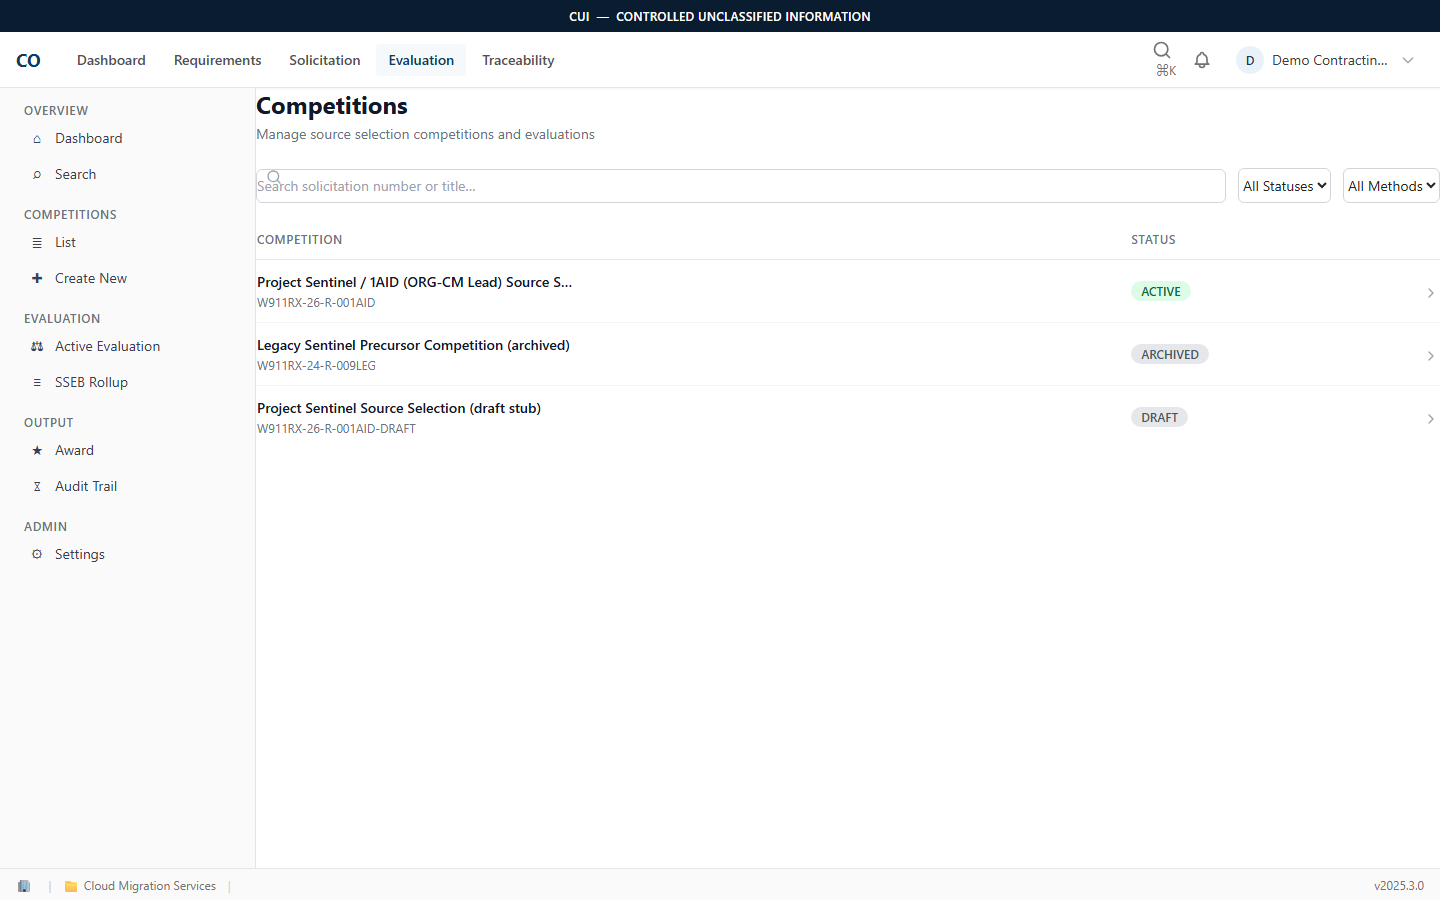Click the CO logo in header

pyautogui.click(x=28, y=60)
